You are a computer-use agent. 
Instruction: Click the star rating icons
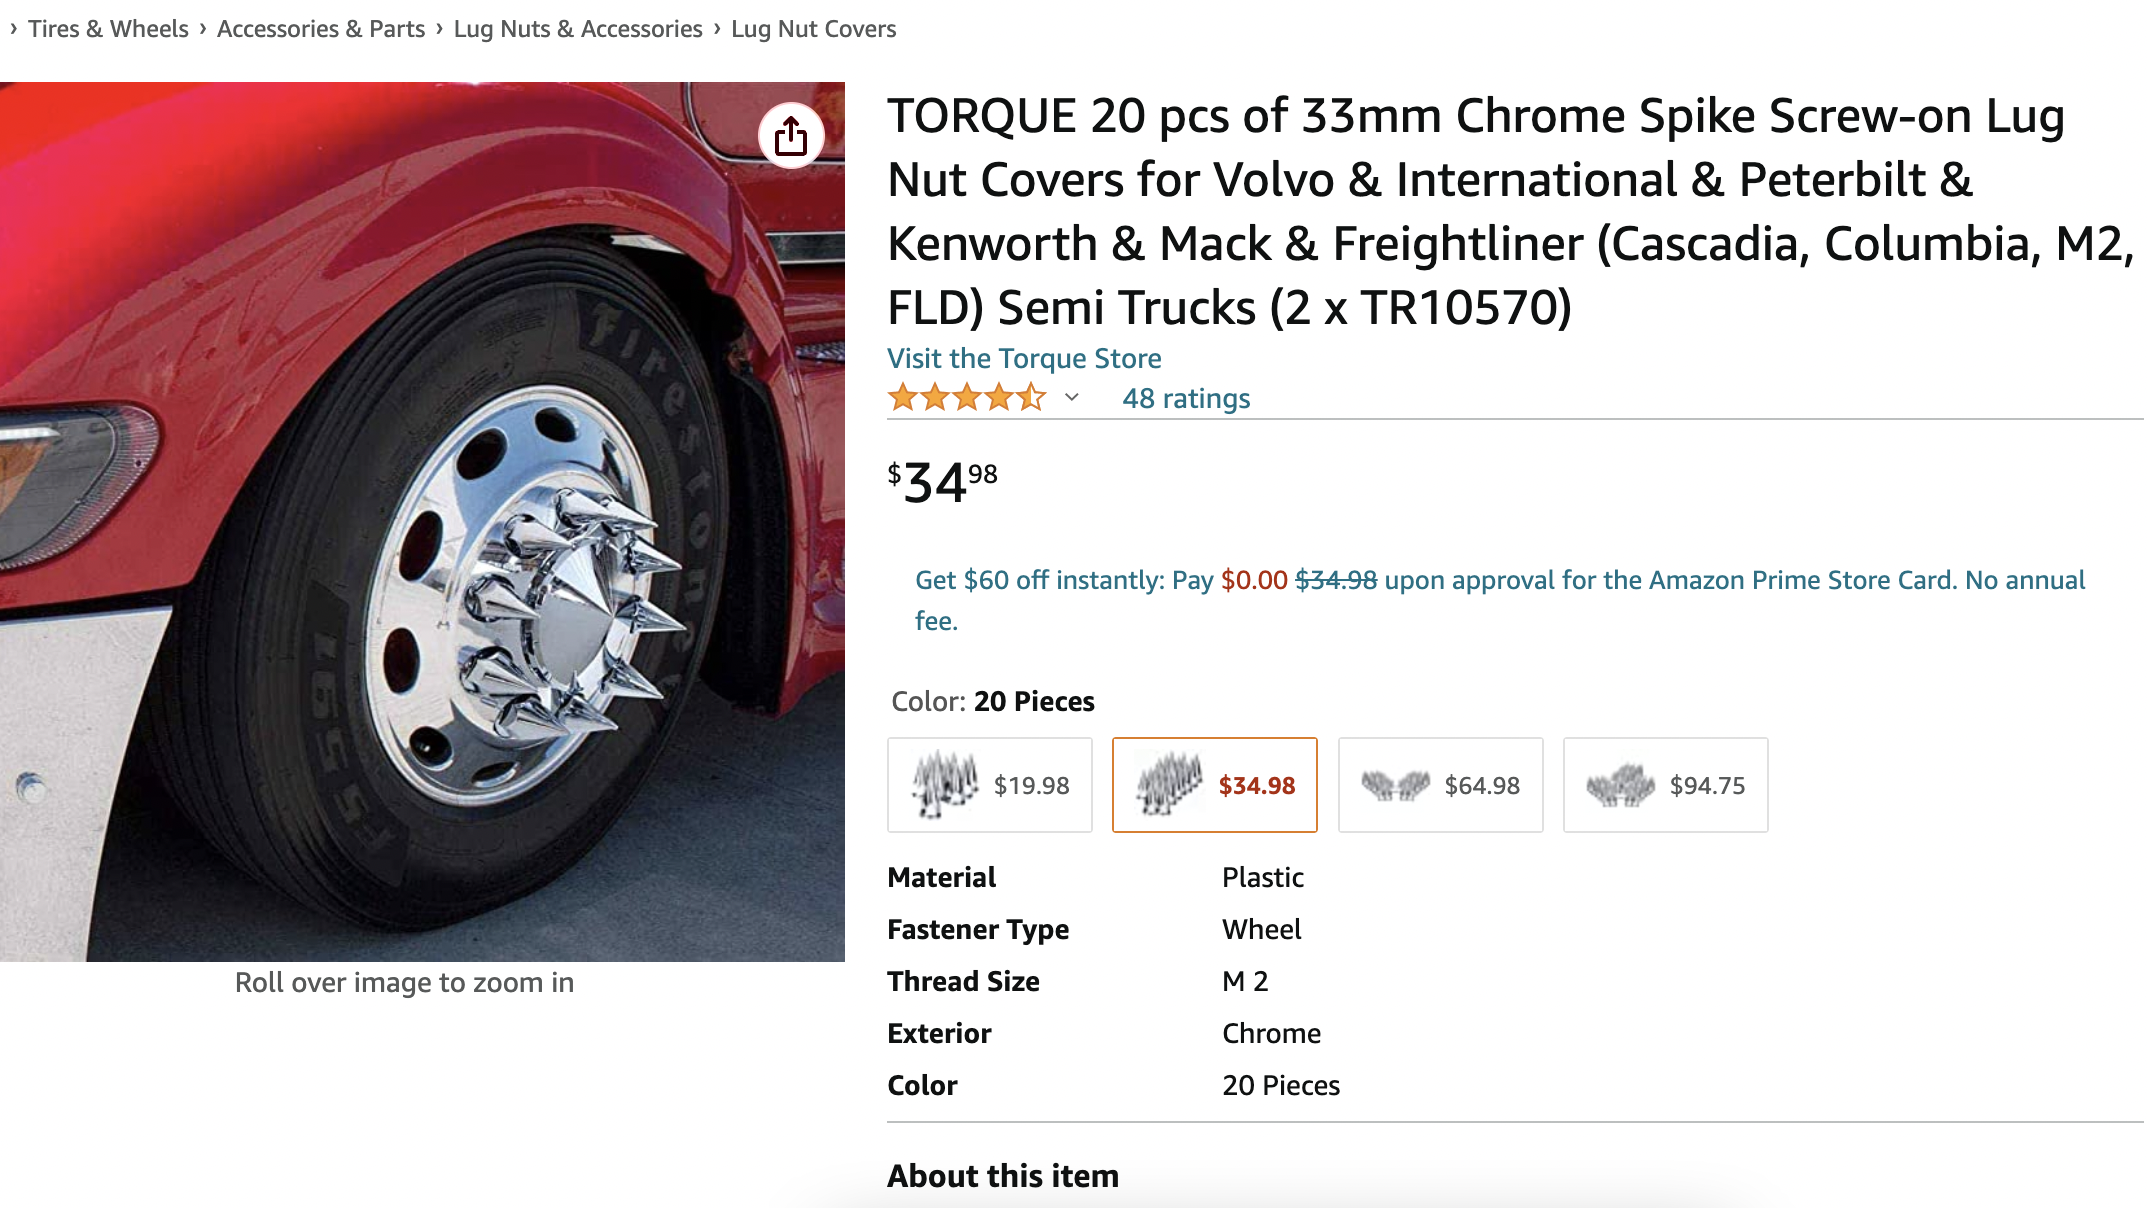pyautogui.click(x=966, y=398)
